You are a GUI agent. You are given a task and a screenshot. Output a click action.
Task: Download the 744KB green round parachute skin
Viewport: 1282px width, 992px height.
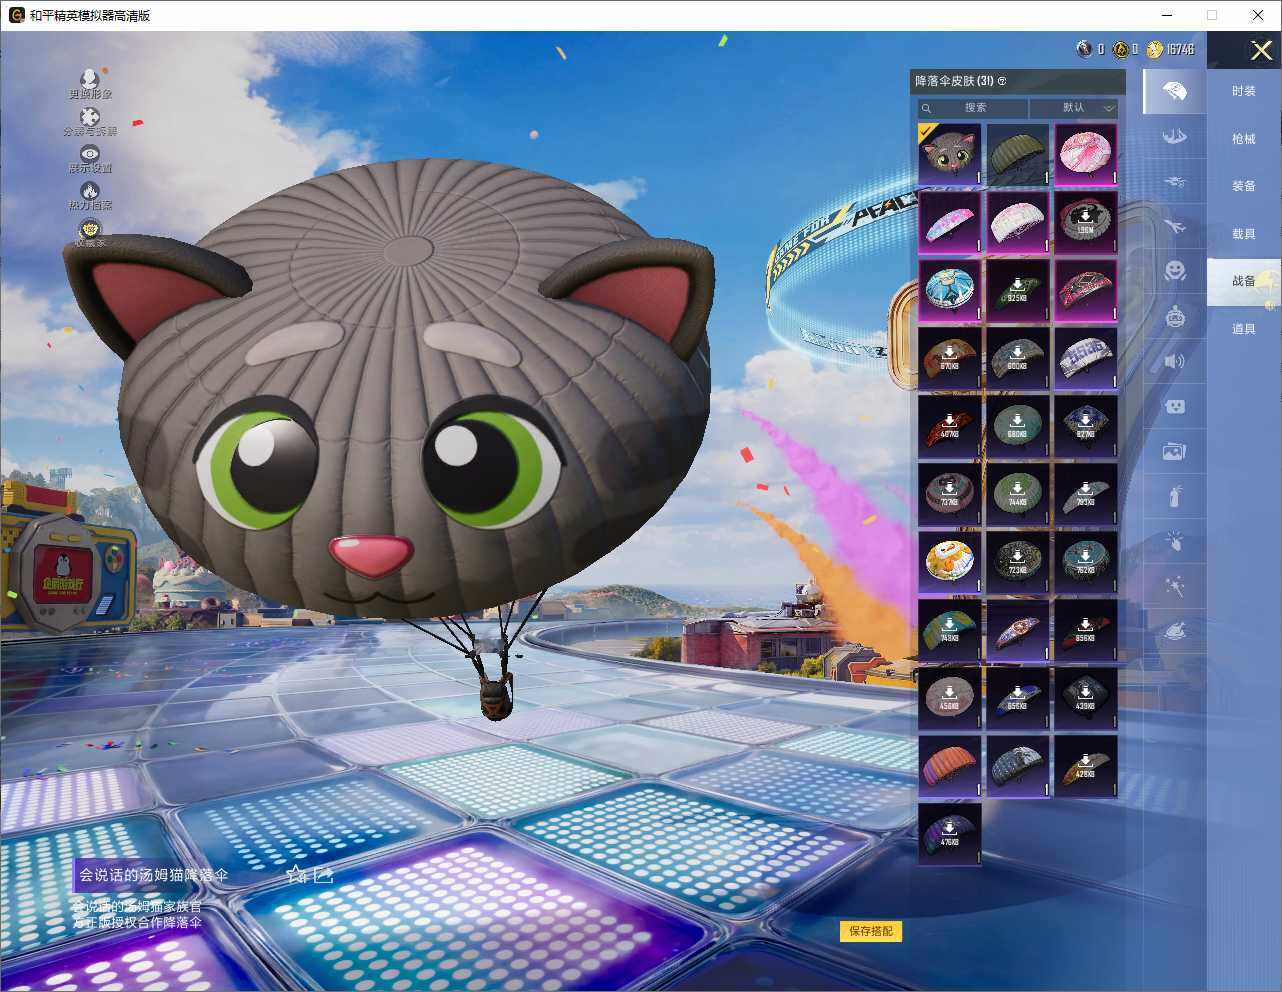tap(1018, 495)
